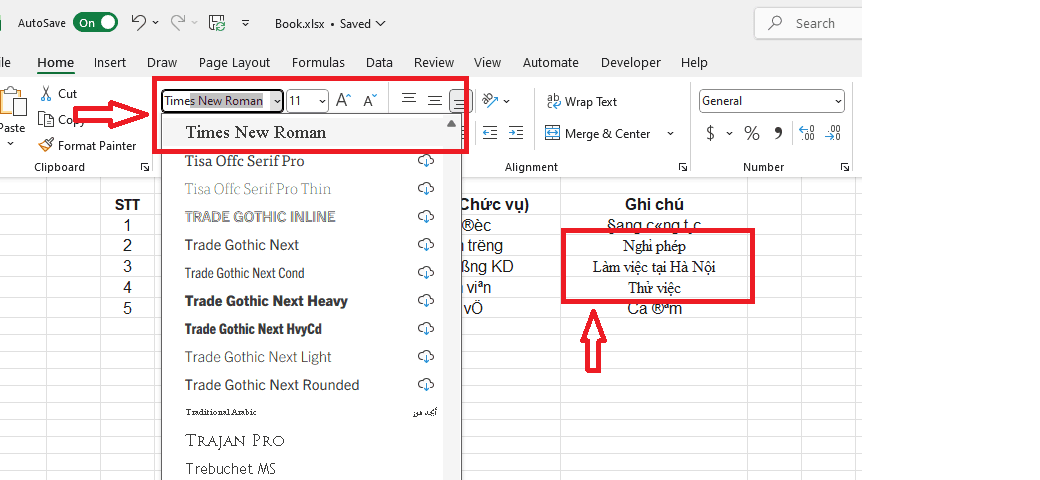1040x480 pixels.
Task: Go to the Data tab
Action: 379,62
